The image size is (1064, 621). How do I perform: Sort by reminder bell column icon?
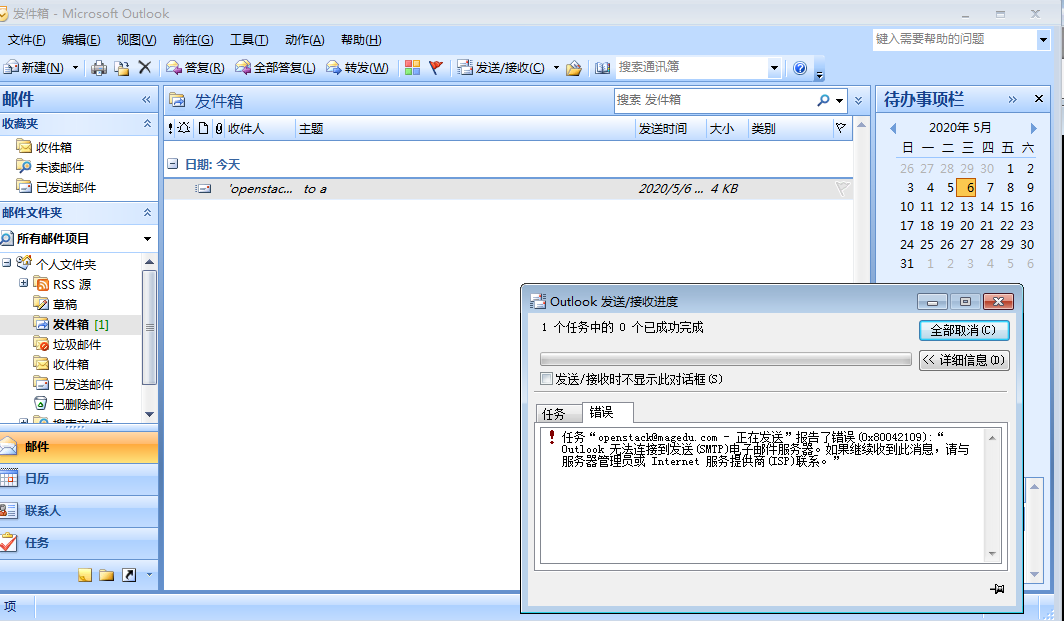click(184, 128)
